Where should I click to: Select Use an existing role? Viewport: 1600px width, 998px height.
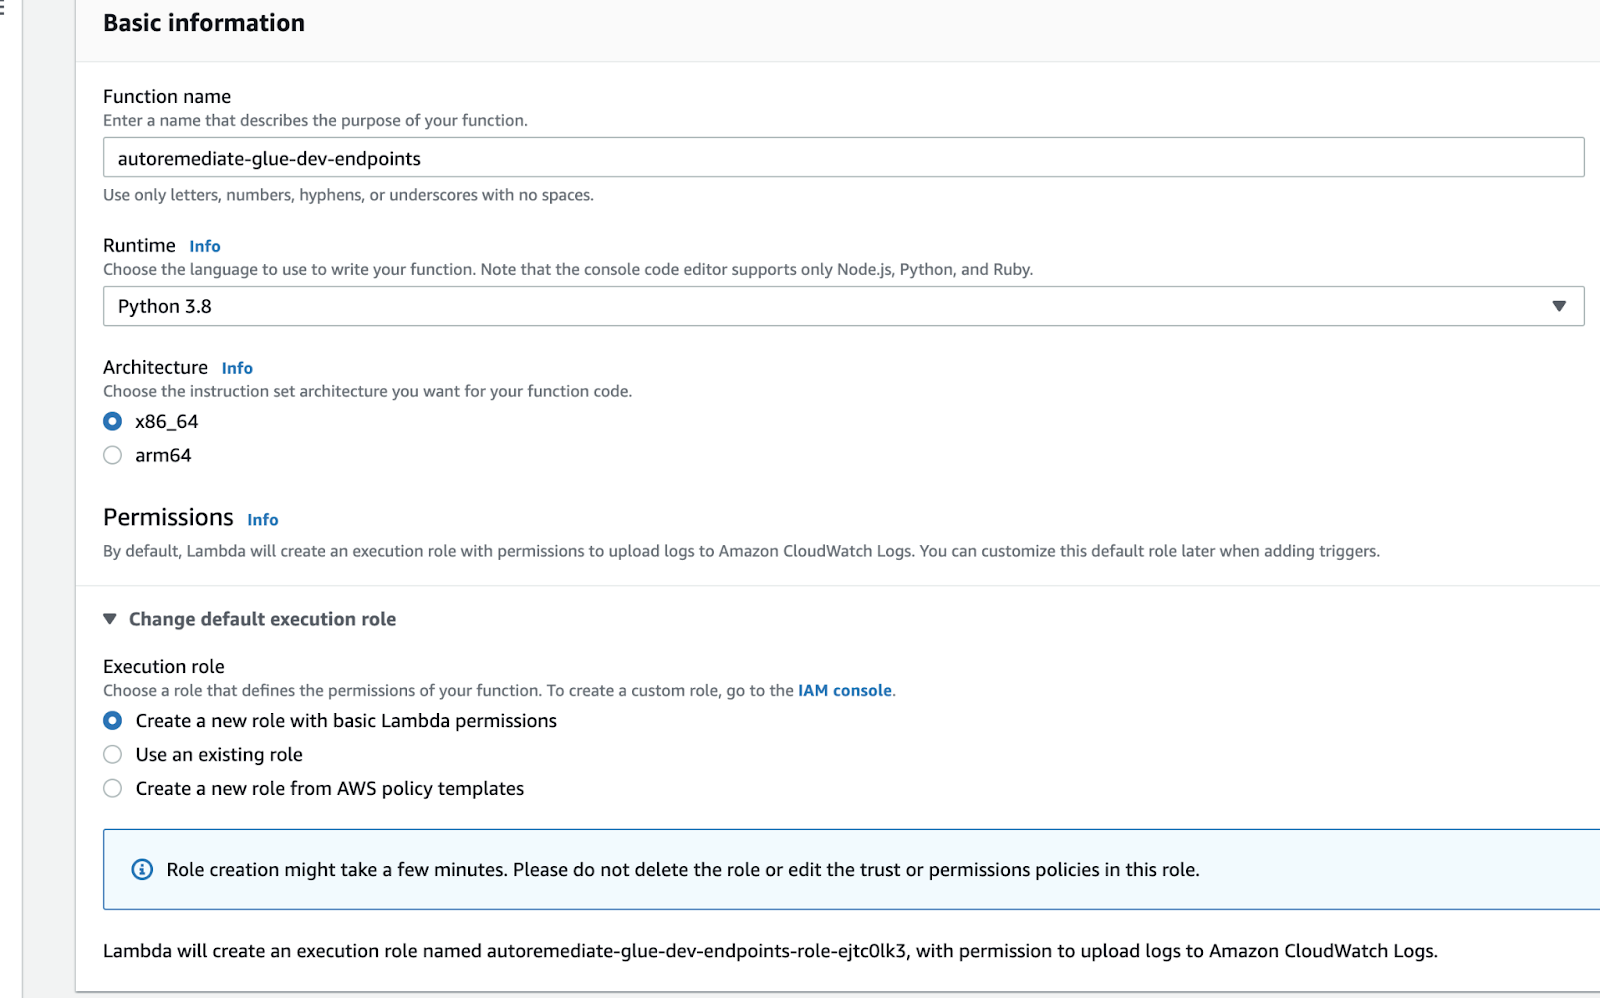(113, 755)
